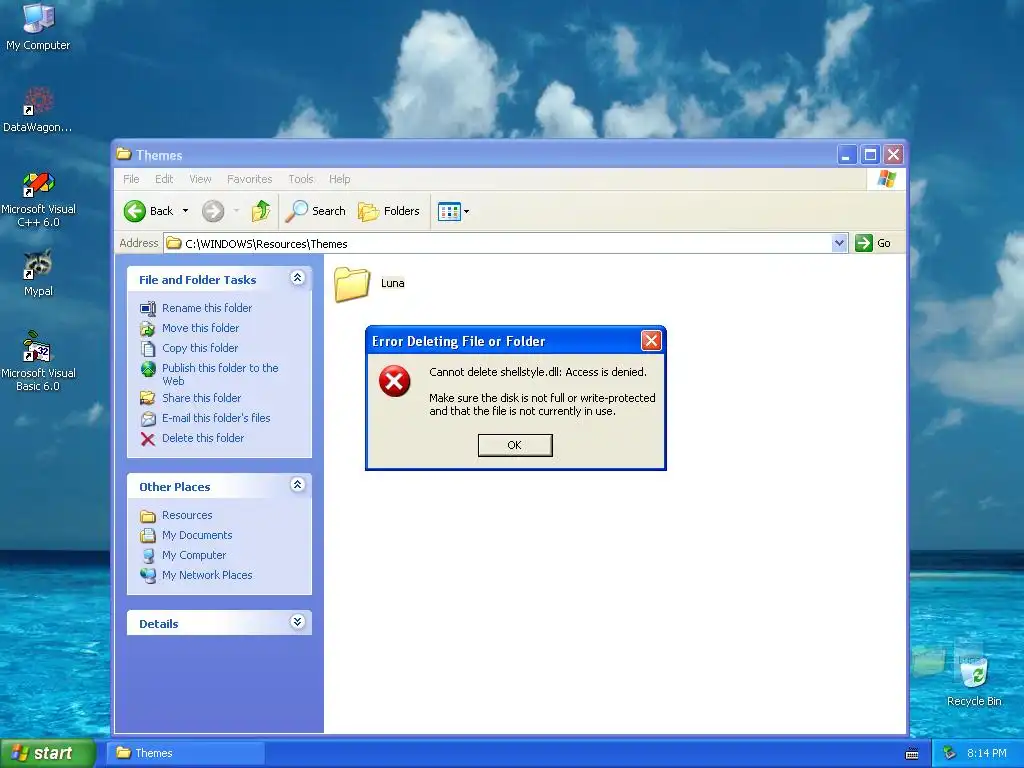Go up one folder level
This screenshot has width=1024, height=768.
[x=261, y=210]
